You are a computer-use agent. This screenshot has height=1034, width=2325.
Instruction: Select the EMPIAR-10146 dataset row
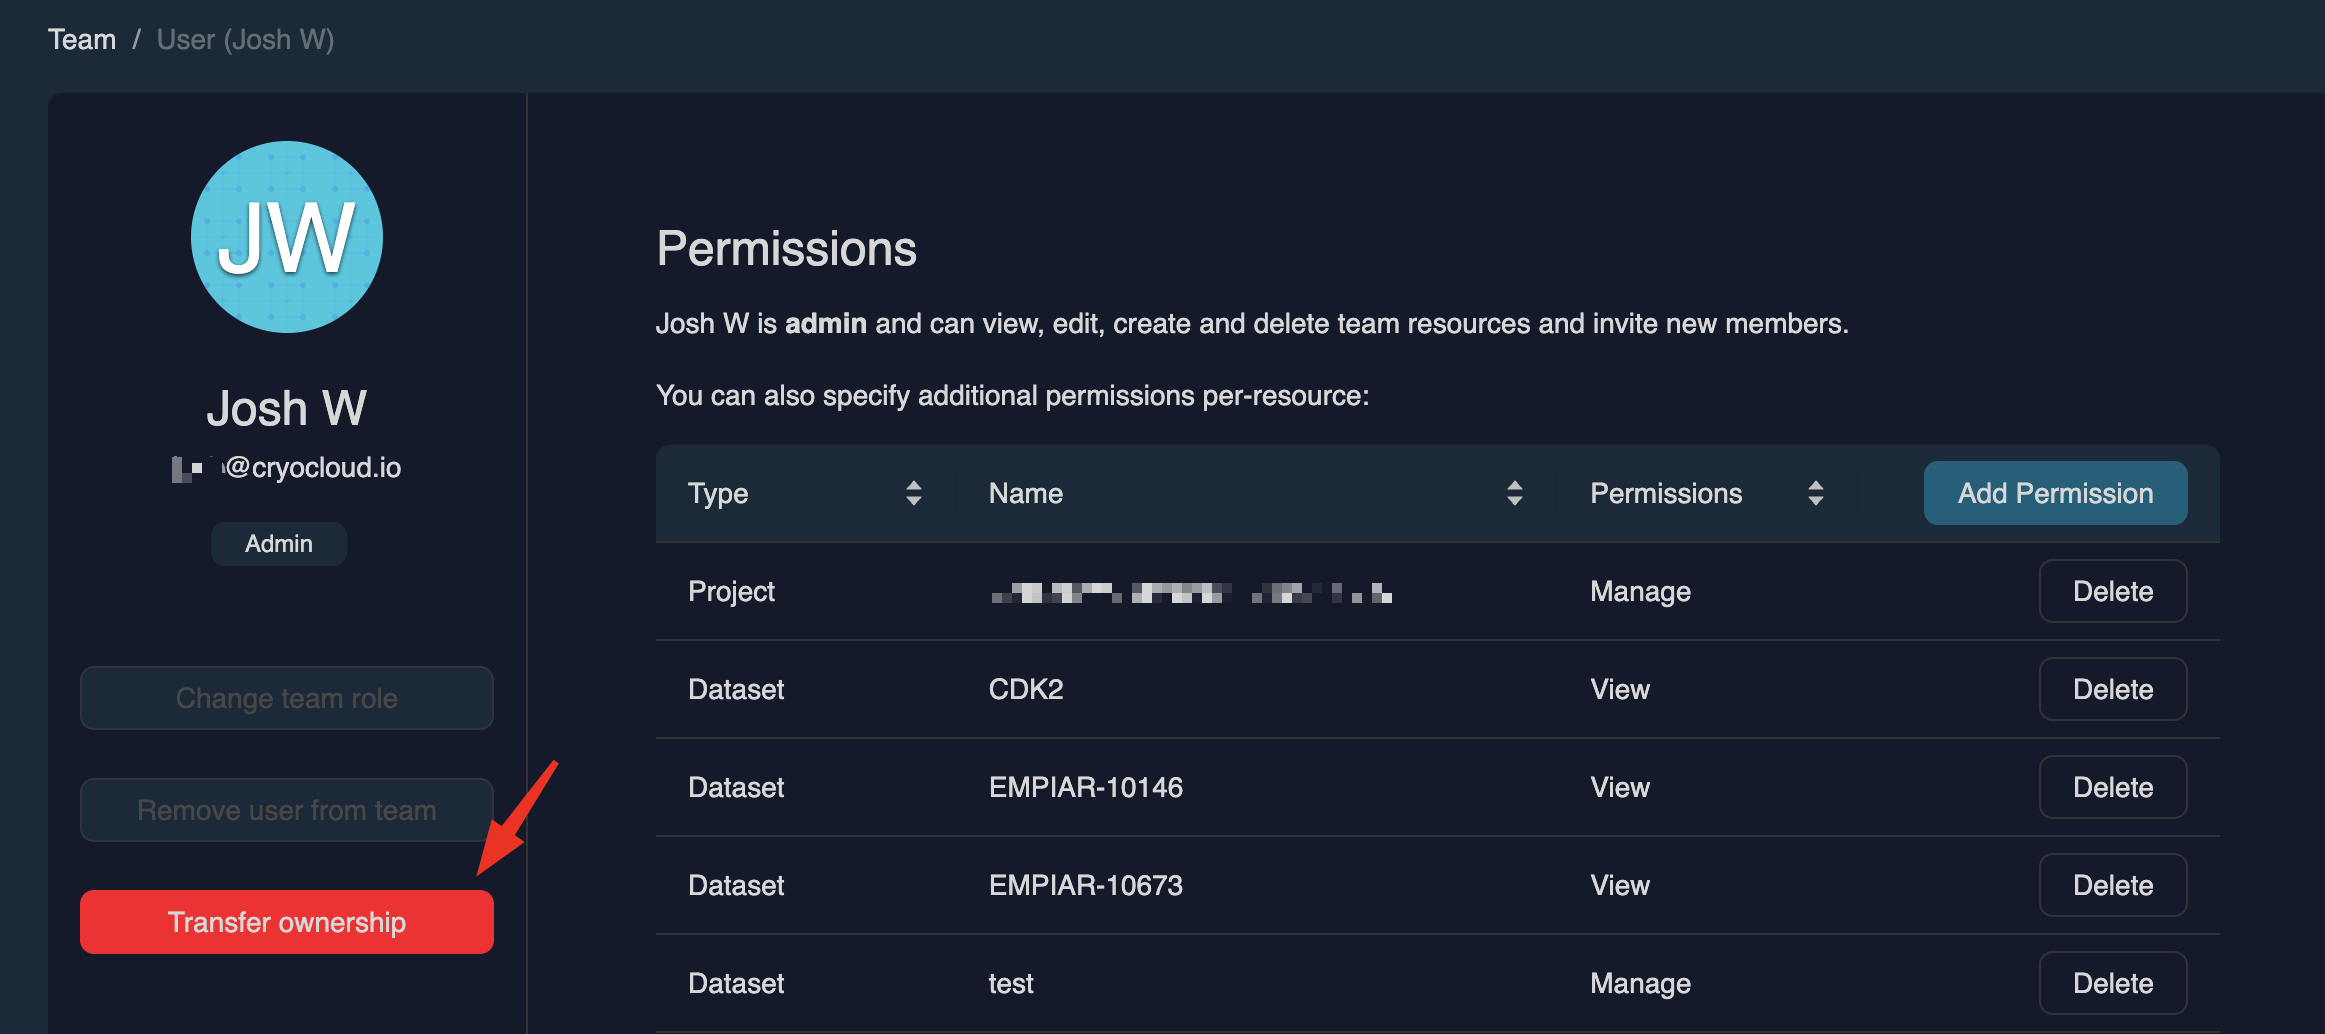1085,787
